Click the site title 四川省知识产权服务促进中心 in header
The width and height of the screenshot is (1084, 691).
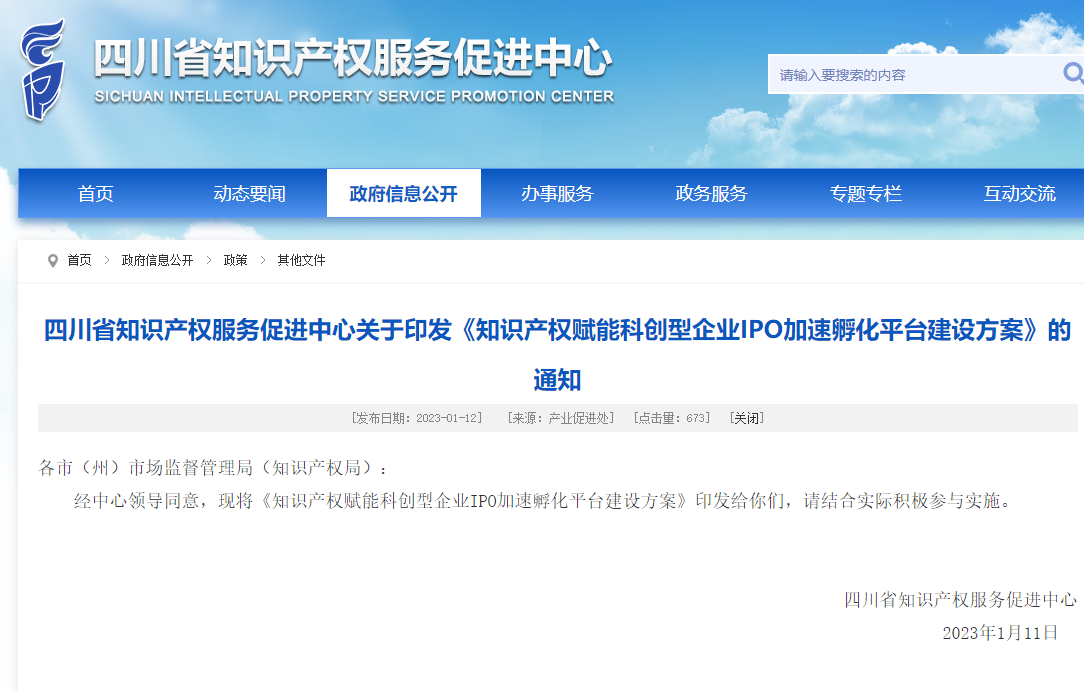coord(353,60)
